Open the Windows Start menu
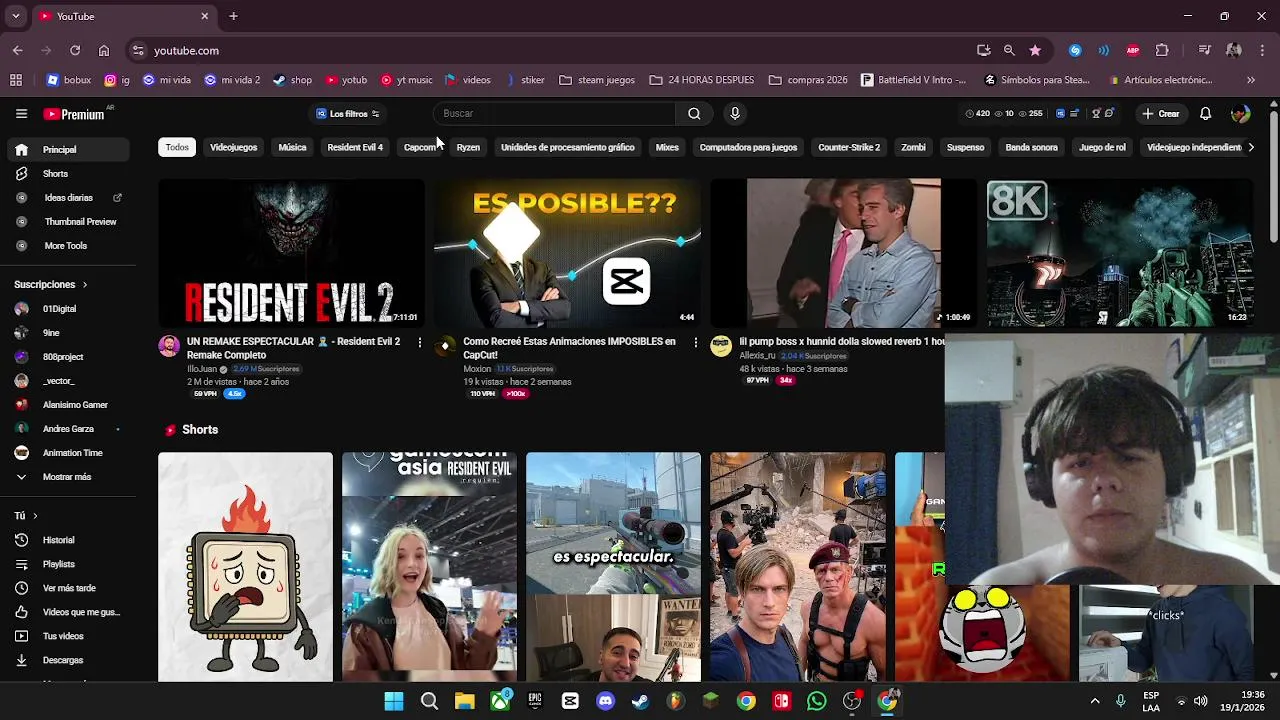Viewport: 1280px width, 720px height. (x=394, y=701)
